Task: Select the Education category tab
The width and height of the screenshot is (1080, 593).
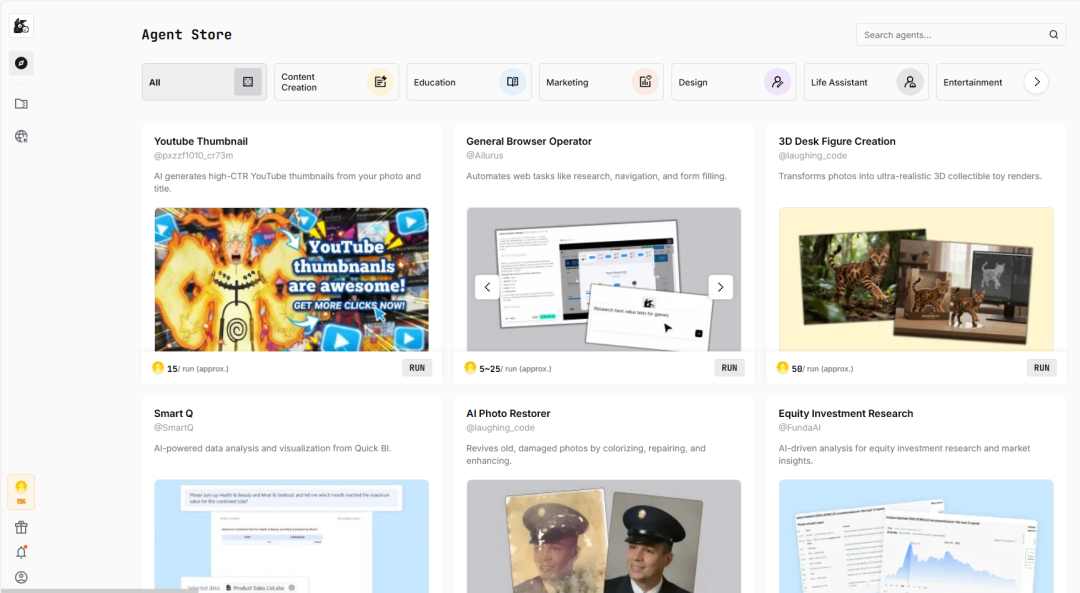Action: pyautogui.click(x=468, y=82)
